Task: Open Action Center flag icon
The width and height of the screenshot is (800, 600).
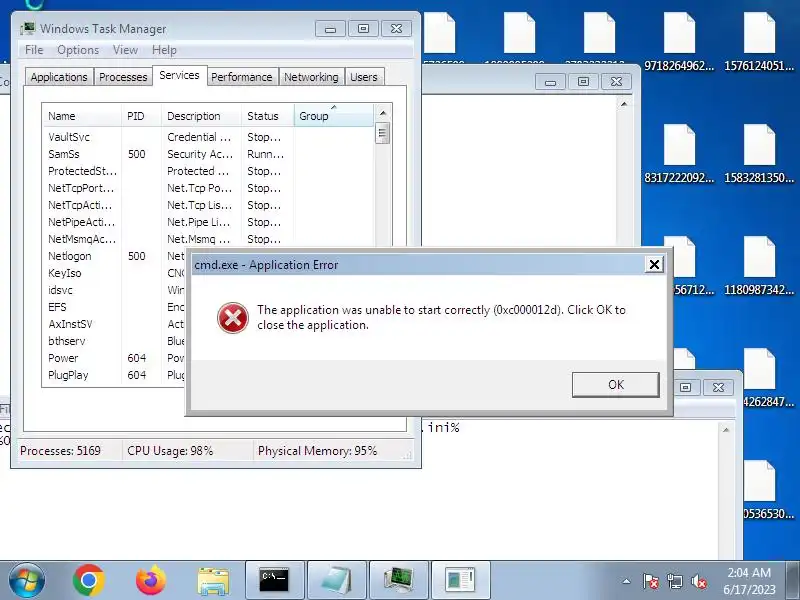Action: point(650,581)
